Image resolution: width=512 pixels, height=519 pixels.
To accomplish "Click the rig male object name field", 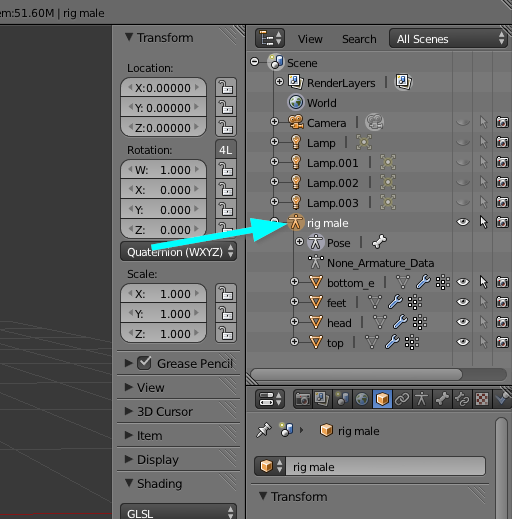I will pyautogui.click(x=386, y=466).
